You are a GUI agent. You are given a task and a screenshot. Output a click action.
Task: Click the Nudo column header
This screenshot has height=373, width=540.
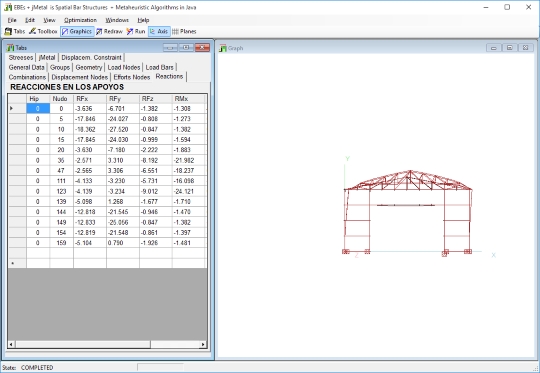(x=61, y=99)
